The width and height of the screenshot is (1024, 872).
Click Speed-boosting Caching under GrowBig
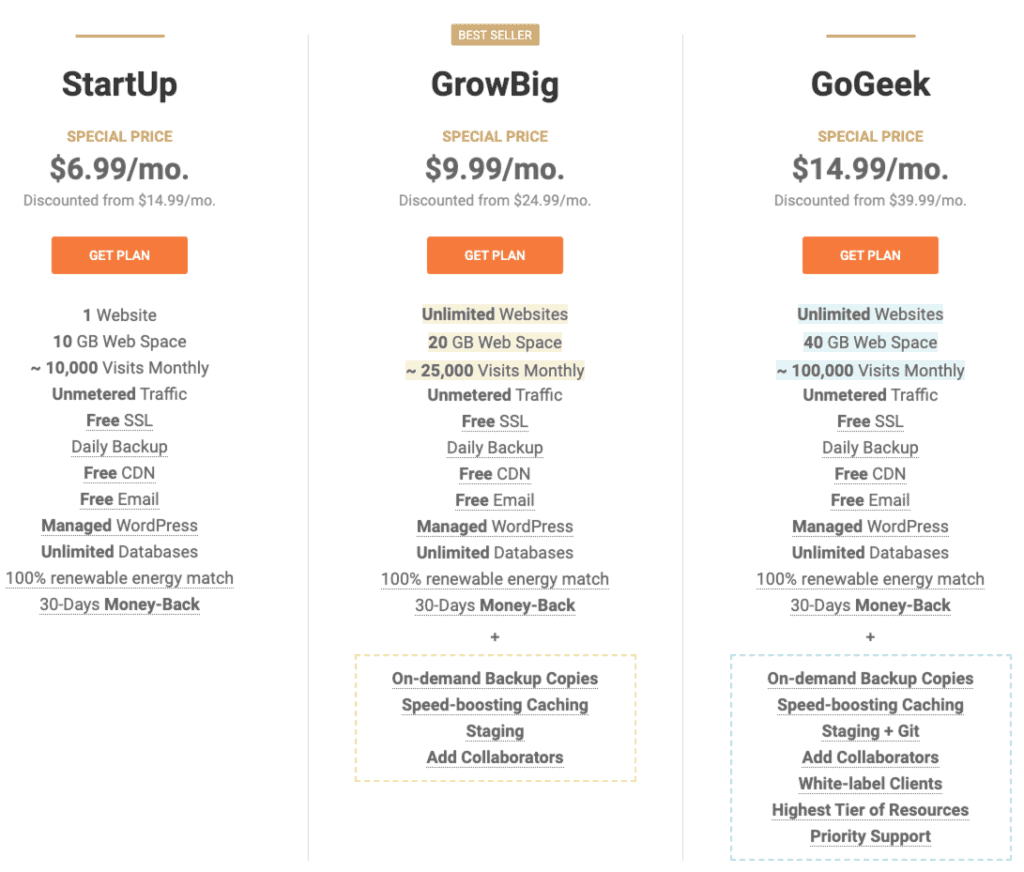[x=494, y=704]
